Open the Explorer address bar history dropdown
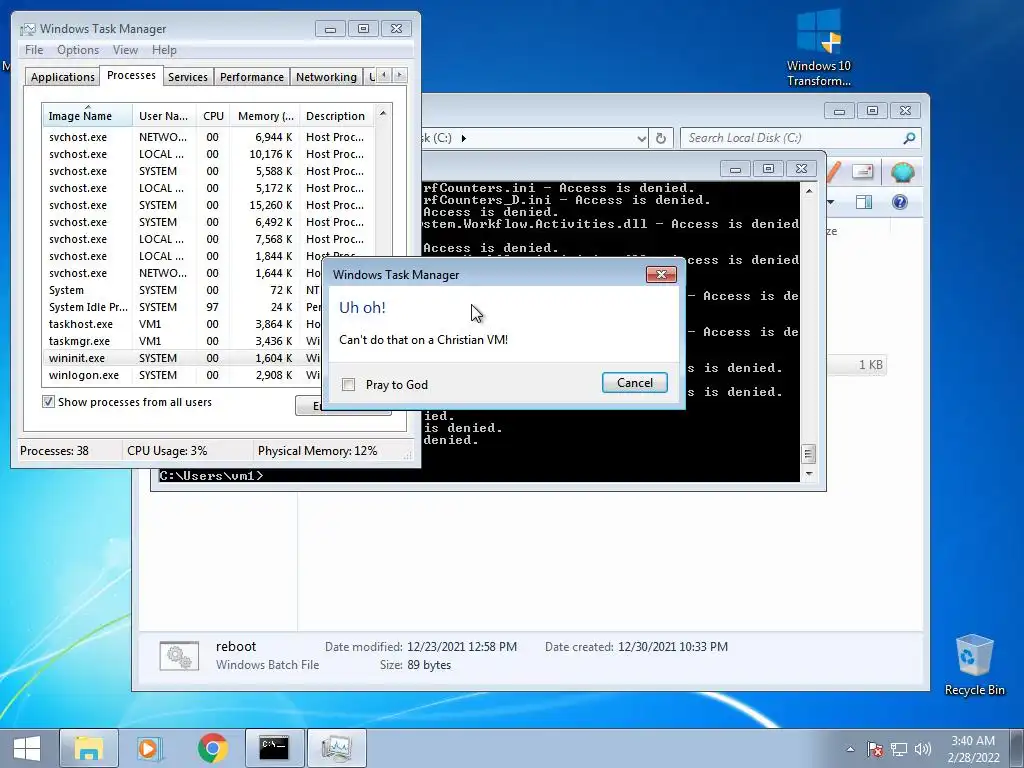1024x768 pixels. click(x=641, y=138)
